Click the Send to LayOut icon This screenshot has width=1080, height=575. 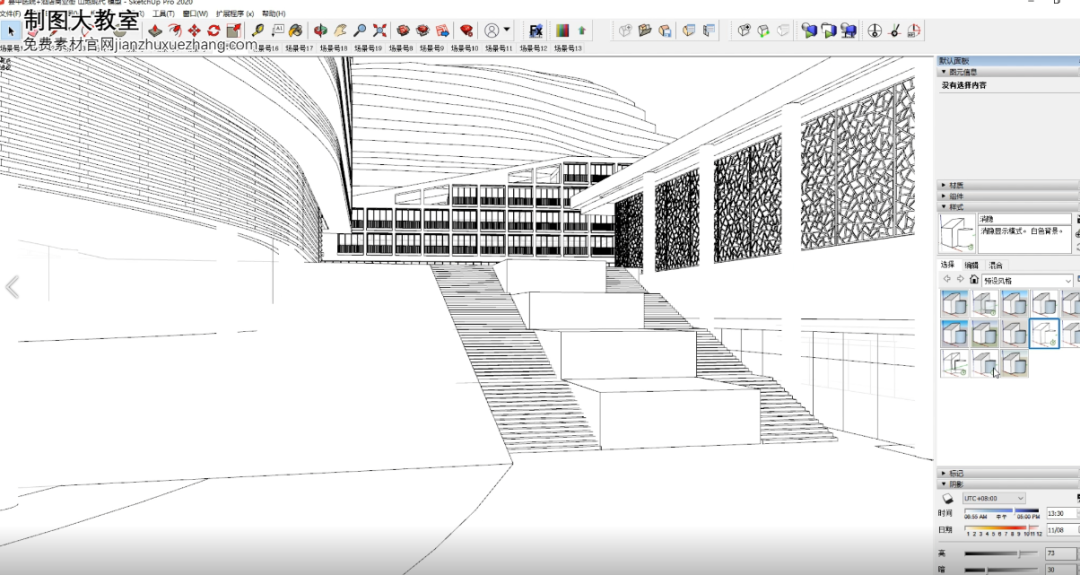tap(442, 30)
